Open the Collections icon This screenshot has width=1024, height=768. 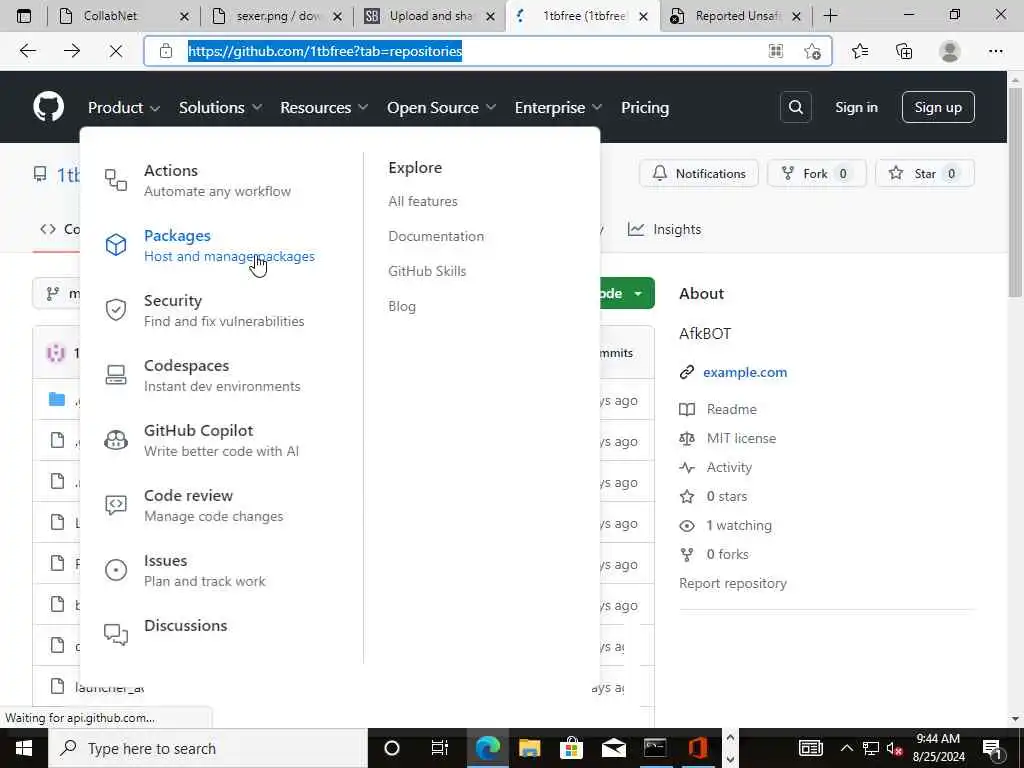(904, 51)
